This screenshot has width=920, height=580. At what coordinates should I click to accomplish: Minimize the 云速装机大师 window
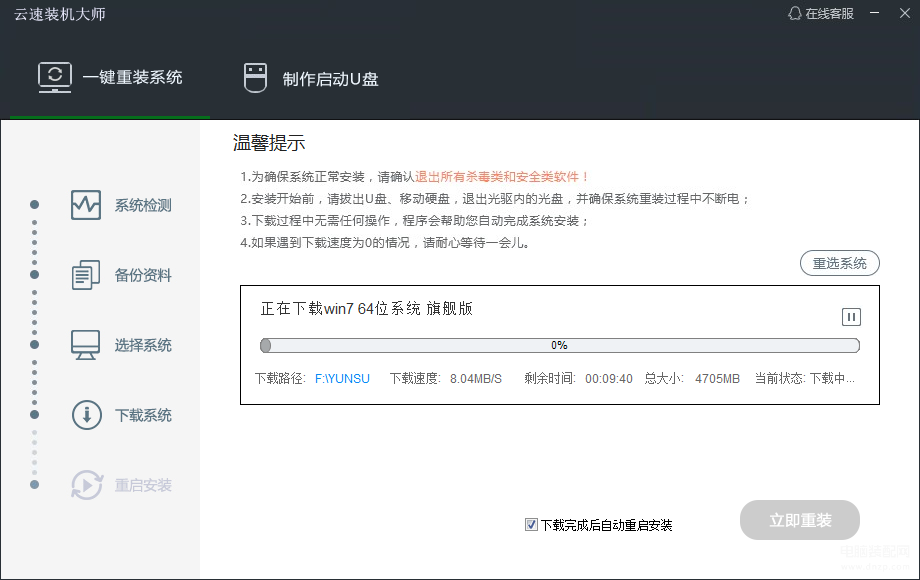coord(874,13)
